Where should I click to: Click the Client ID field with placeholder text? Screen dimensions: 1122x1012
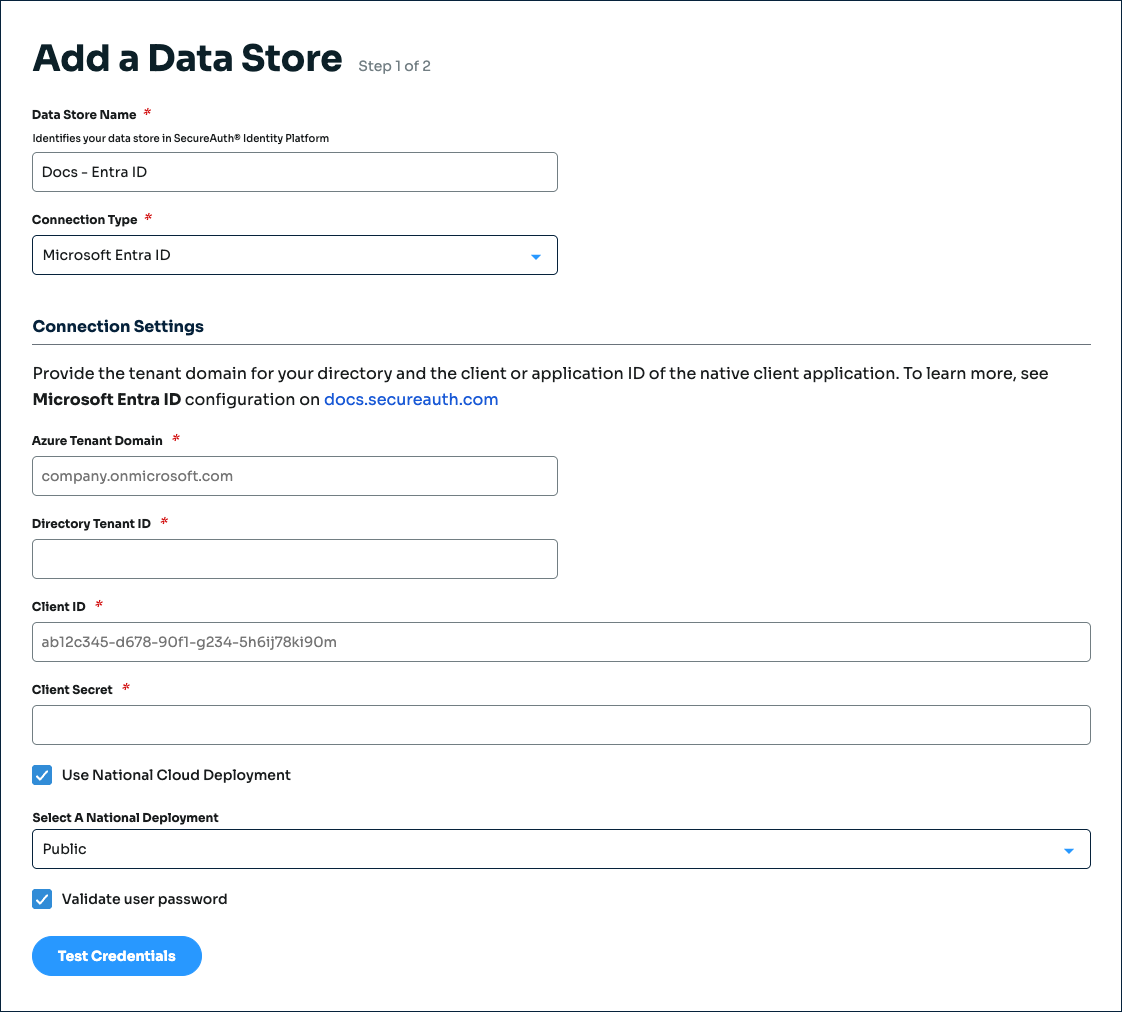561,641
